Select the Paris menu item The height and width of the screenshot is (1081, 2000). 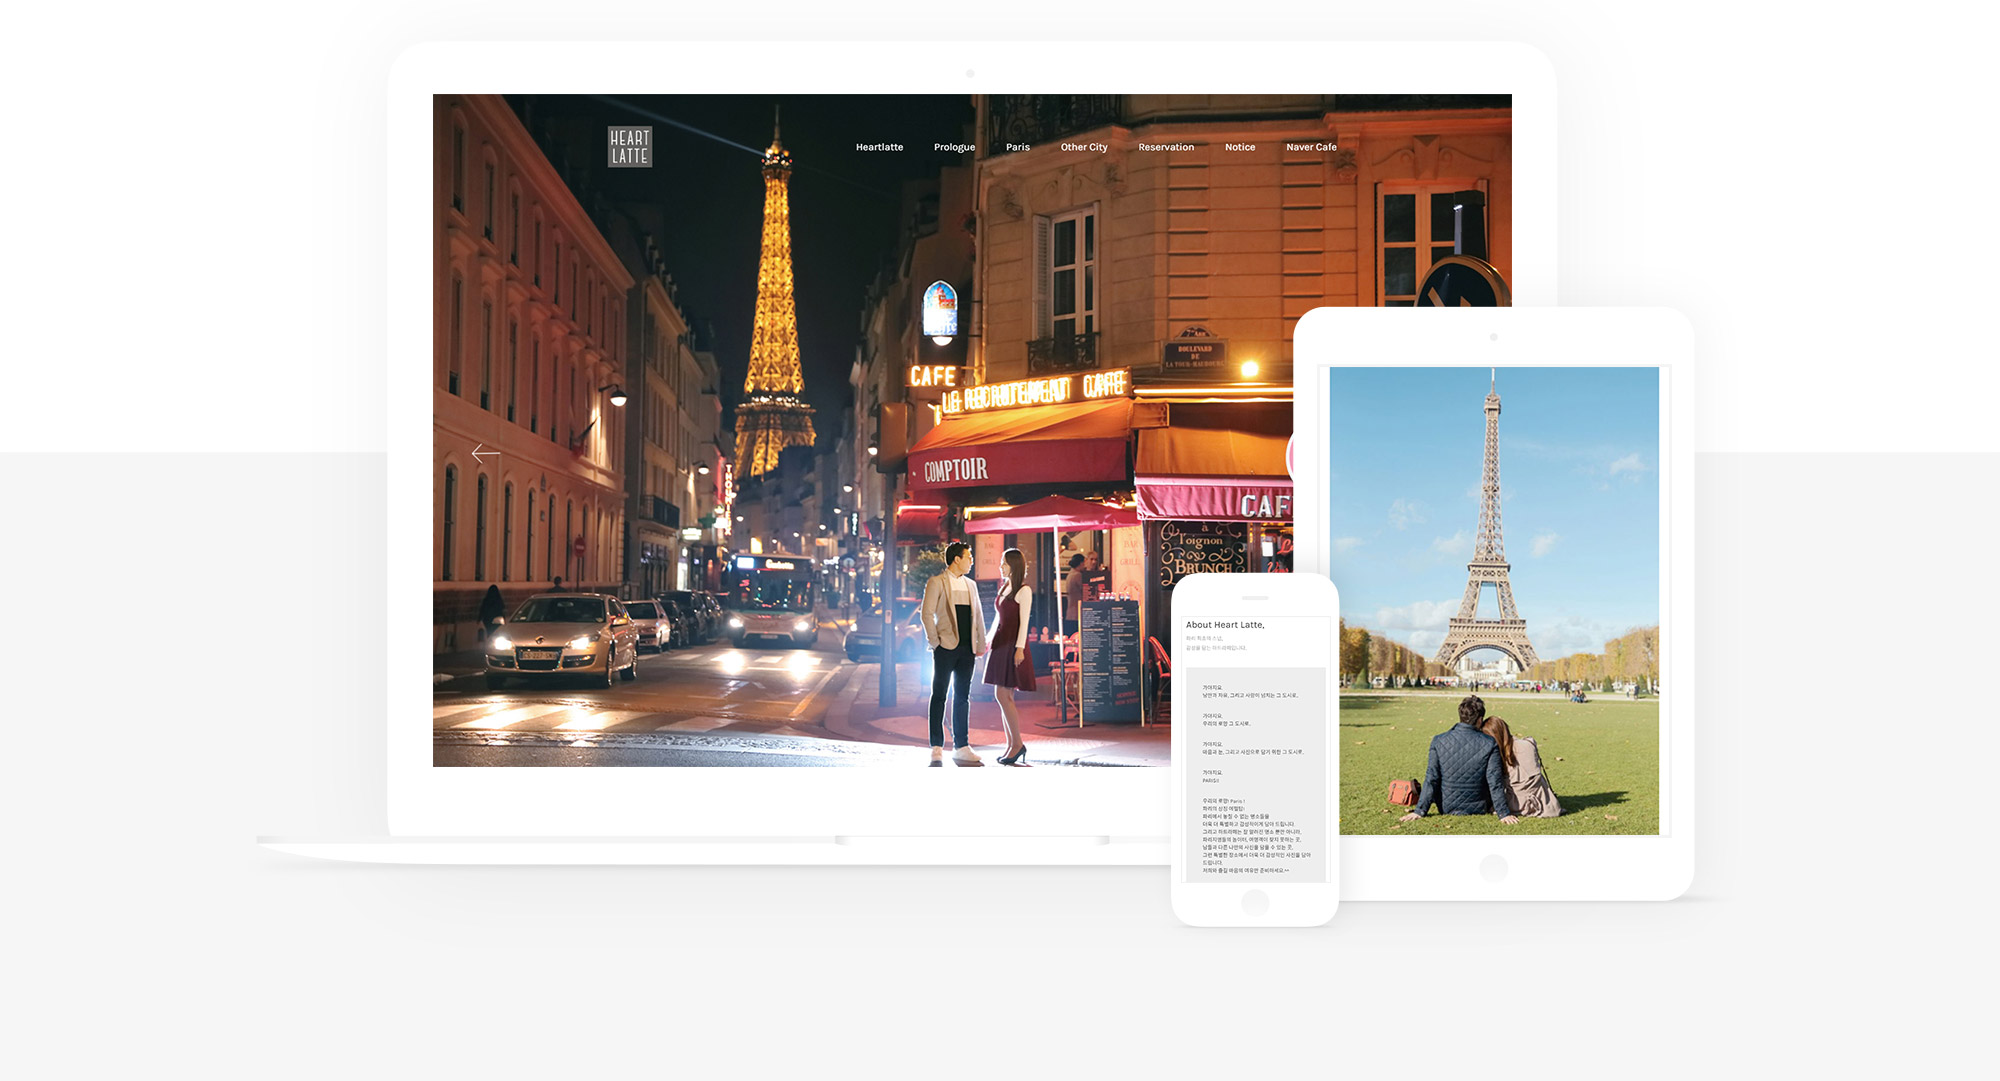[x=1017, y=147]
